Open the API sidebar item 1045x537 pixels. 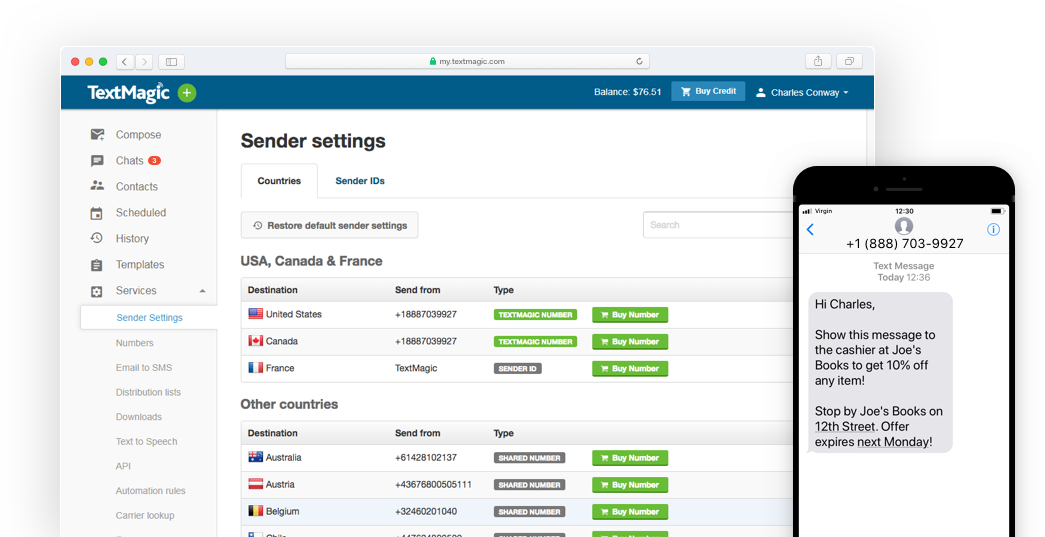coord(123,466)
